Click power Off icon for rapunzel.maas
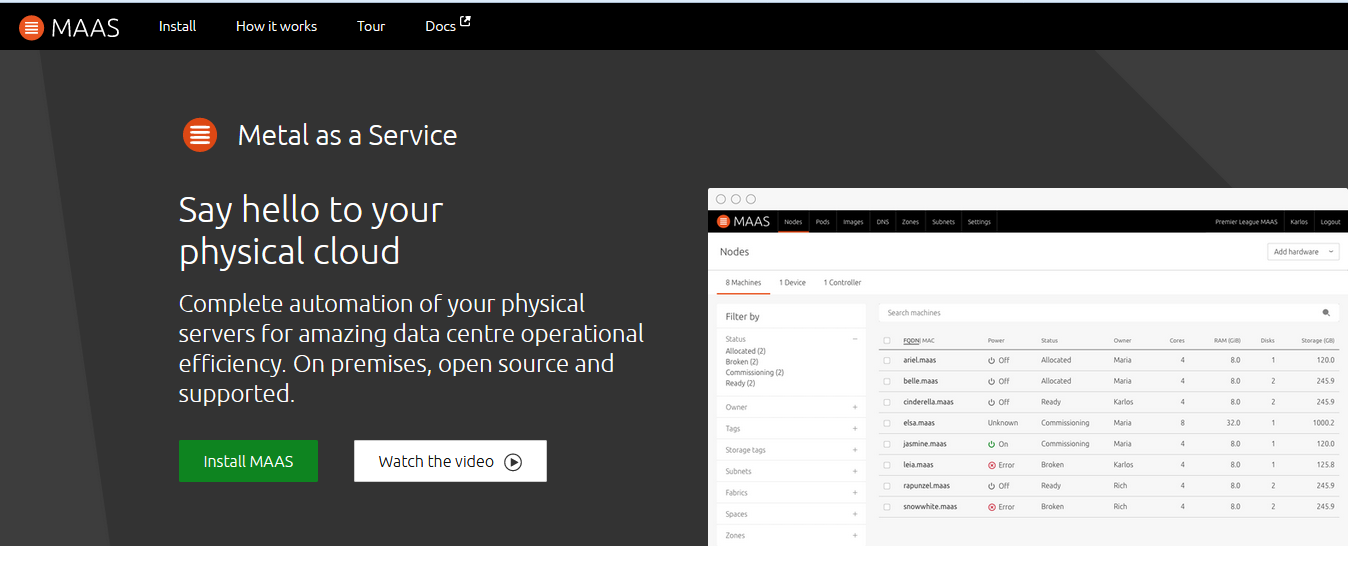Viewport: 1348px width, 572px height. click(x=991, y=486)
